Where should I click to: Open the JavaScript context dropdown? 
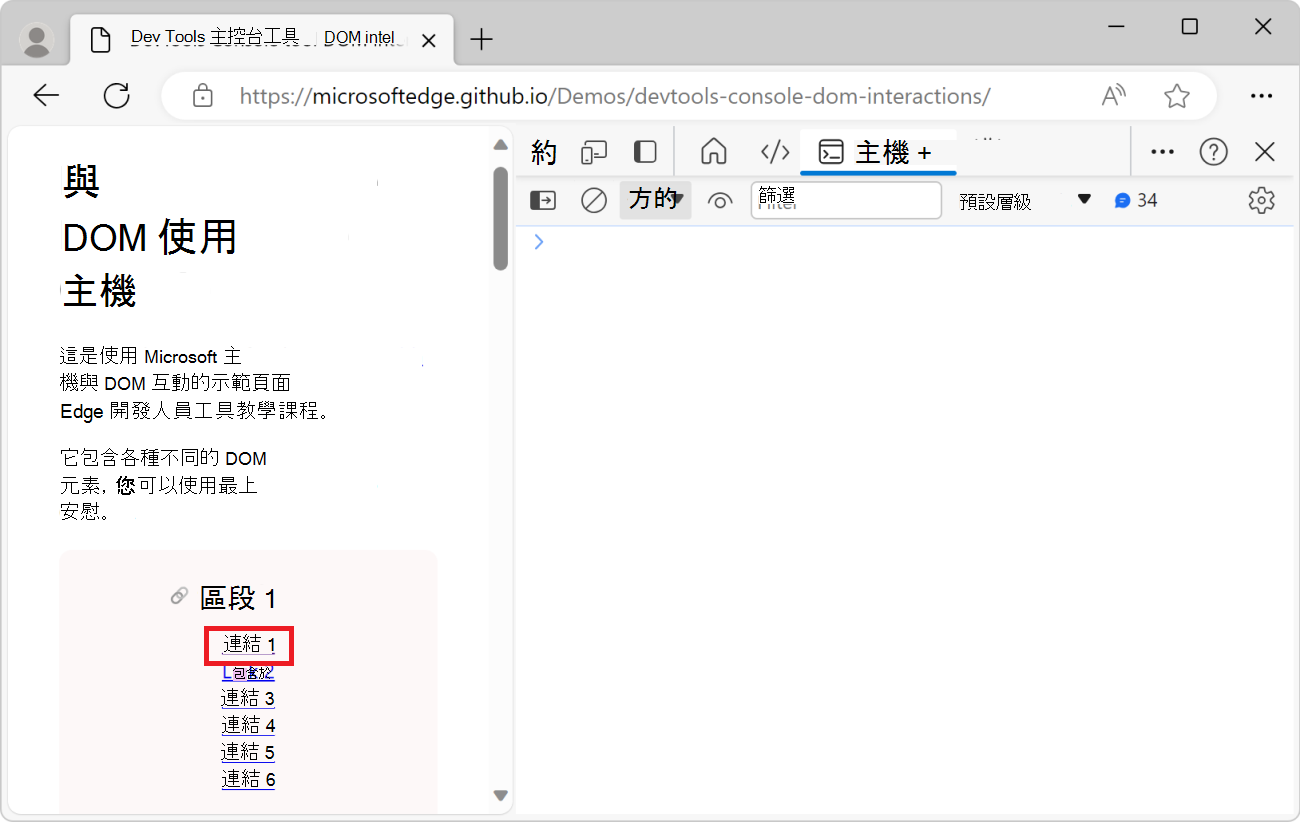[655, 200]
